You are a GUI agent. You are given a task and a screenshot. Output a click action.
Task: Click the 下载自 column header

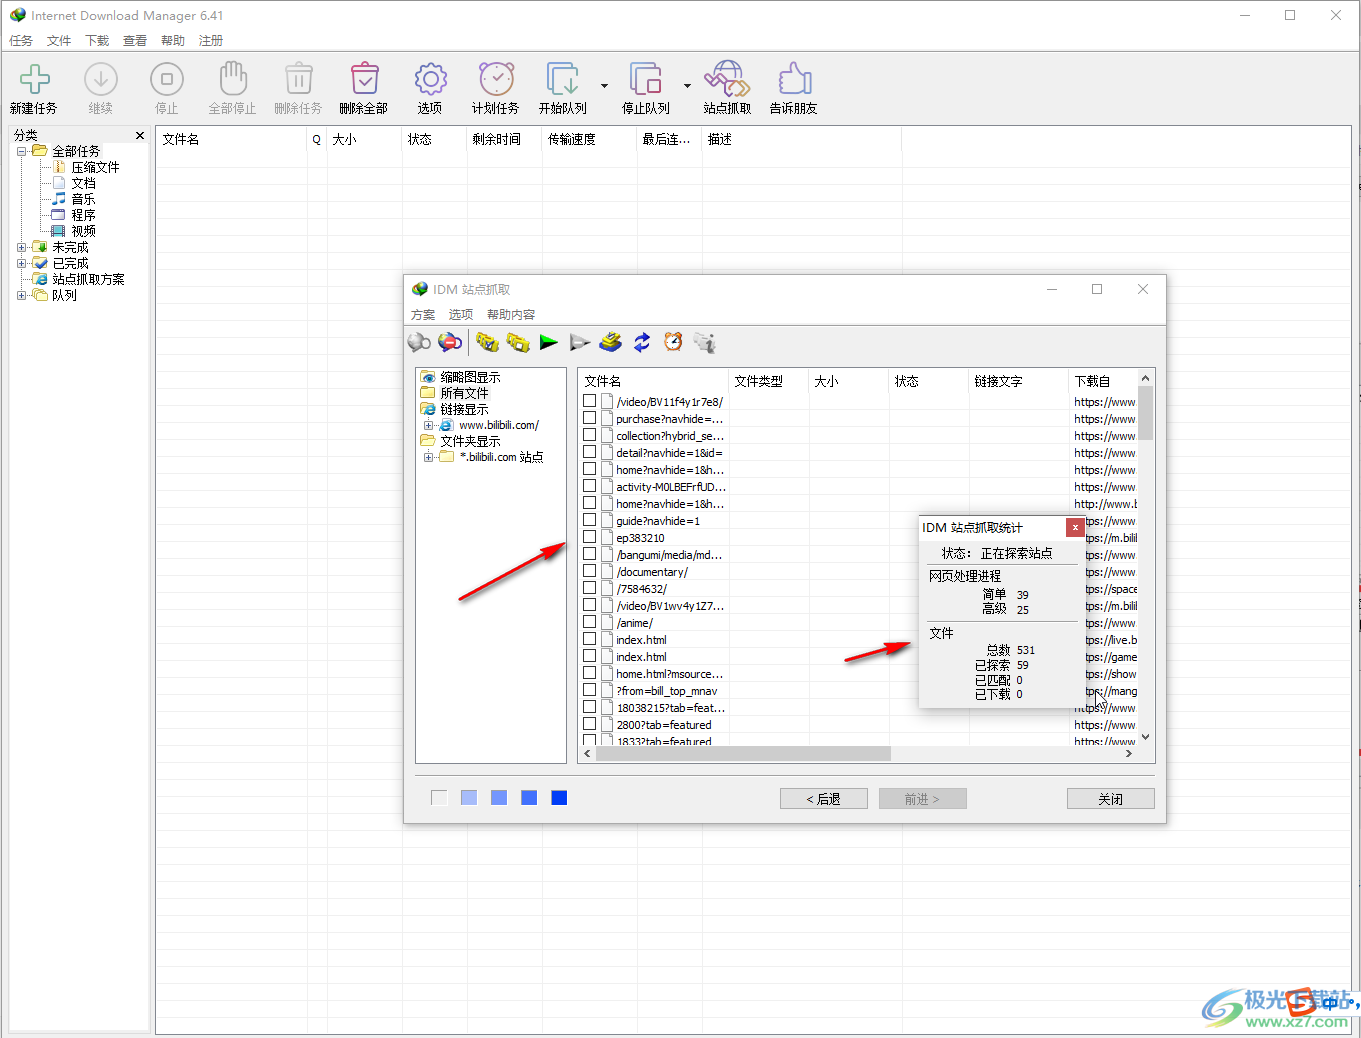[x=1103, y=381]
